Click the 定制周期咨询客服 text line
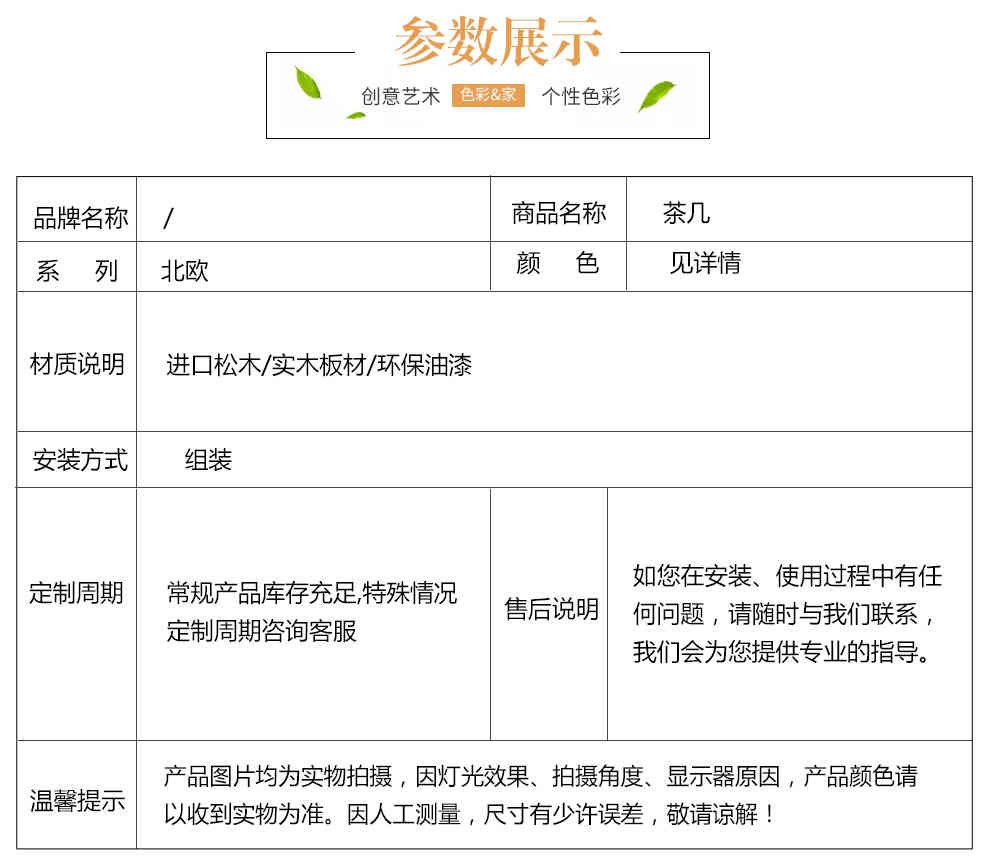990x857 pixels. 261,631
